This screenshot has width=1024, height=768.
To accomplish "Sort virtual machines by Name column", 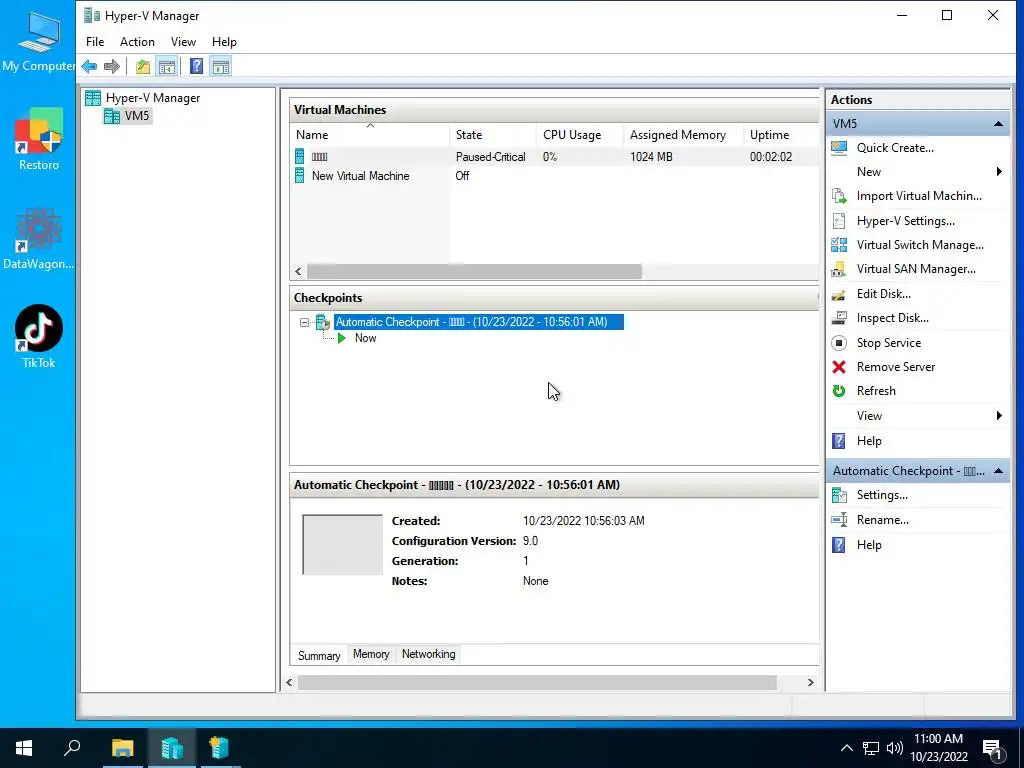I will point(370,135).
